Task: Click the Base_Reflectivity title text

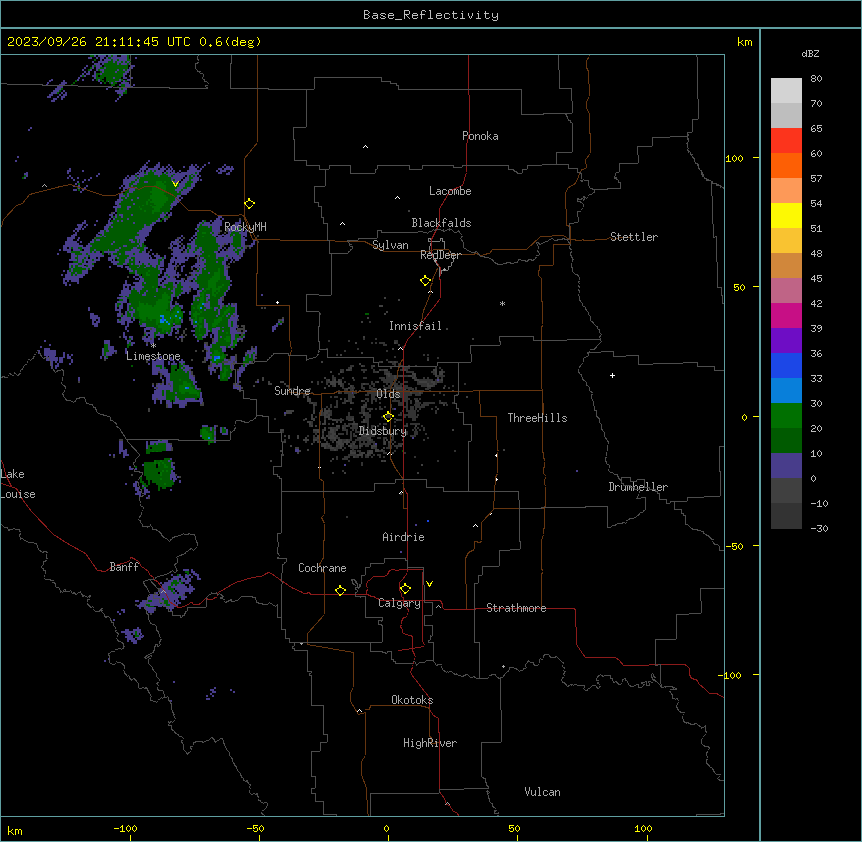Action: [x=431, y=15]
